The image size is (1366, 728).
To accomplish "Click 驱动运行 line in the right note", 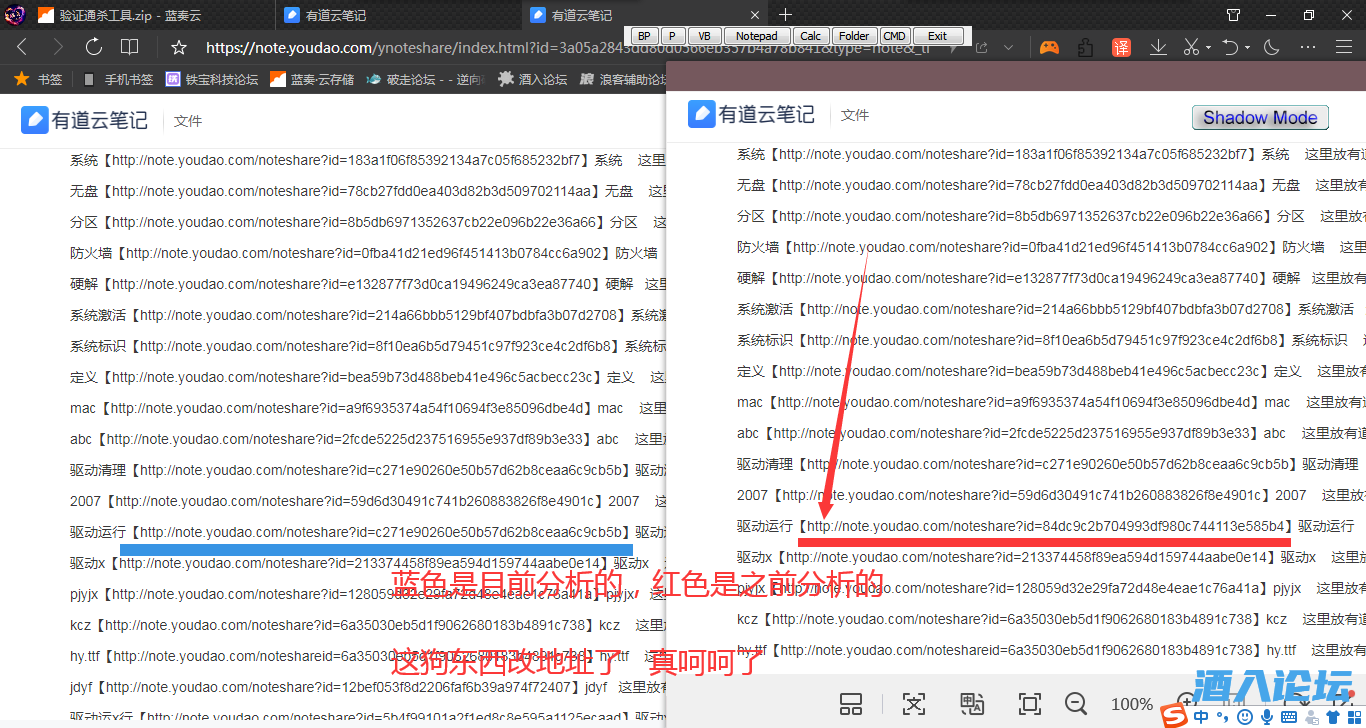I will tap(1045, 526).
